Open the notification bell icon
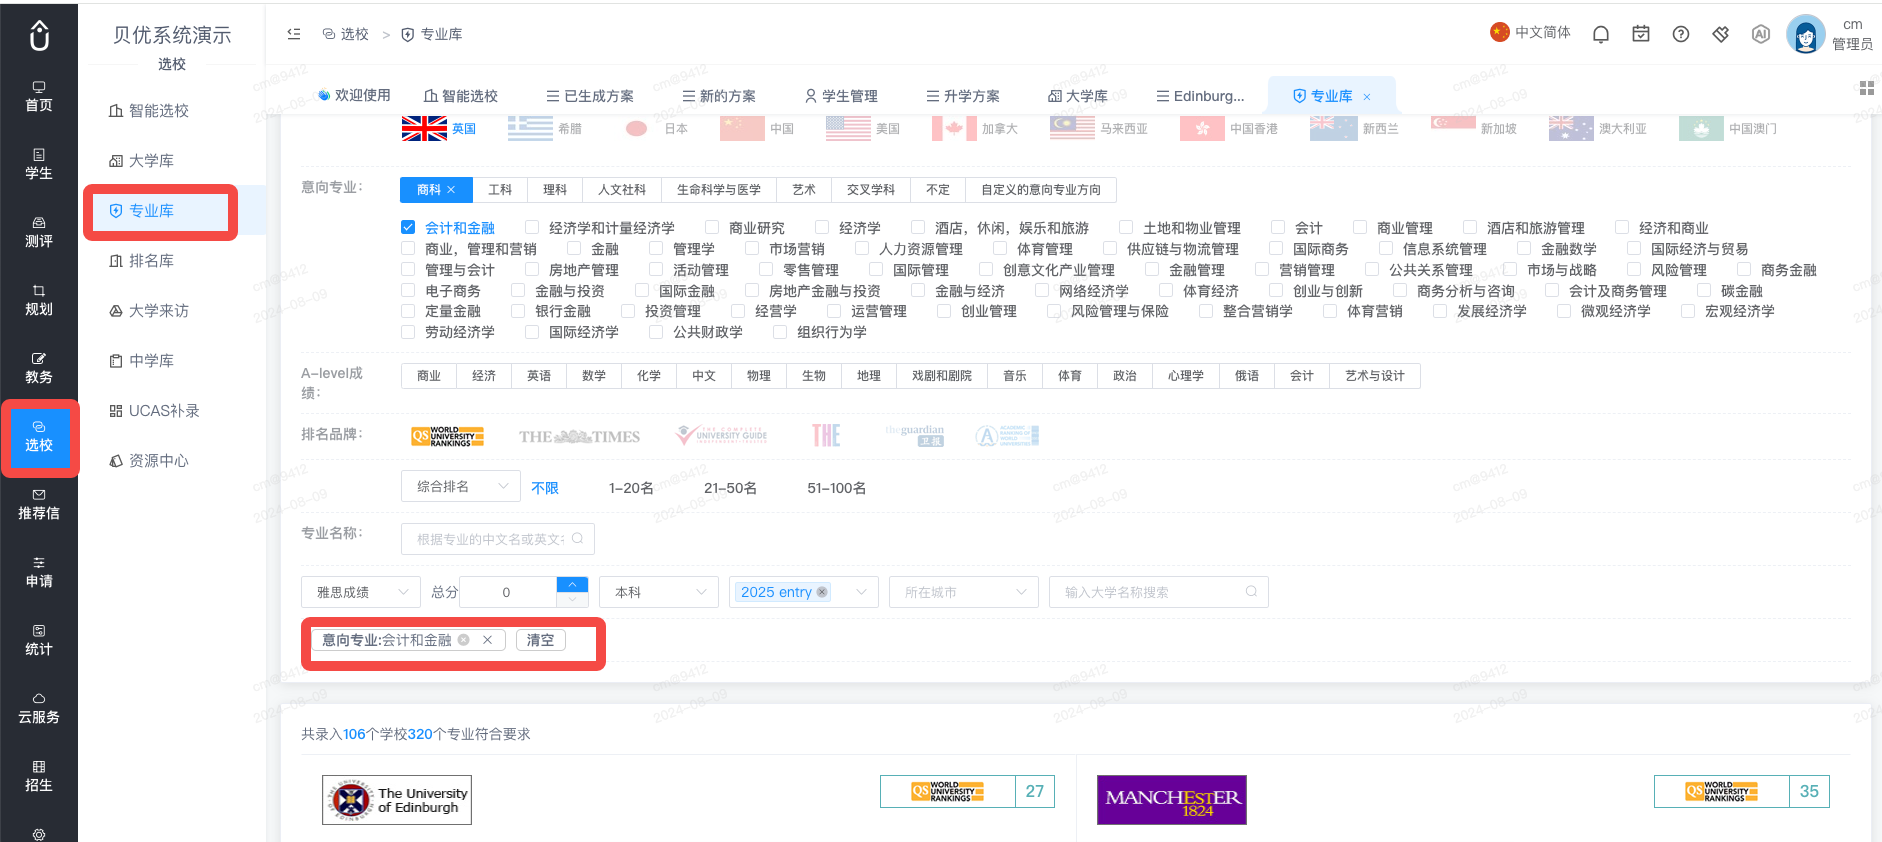Screen dimensions: 1882x842 (x=1601, y=34)
